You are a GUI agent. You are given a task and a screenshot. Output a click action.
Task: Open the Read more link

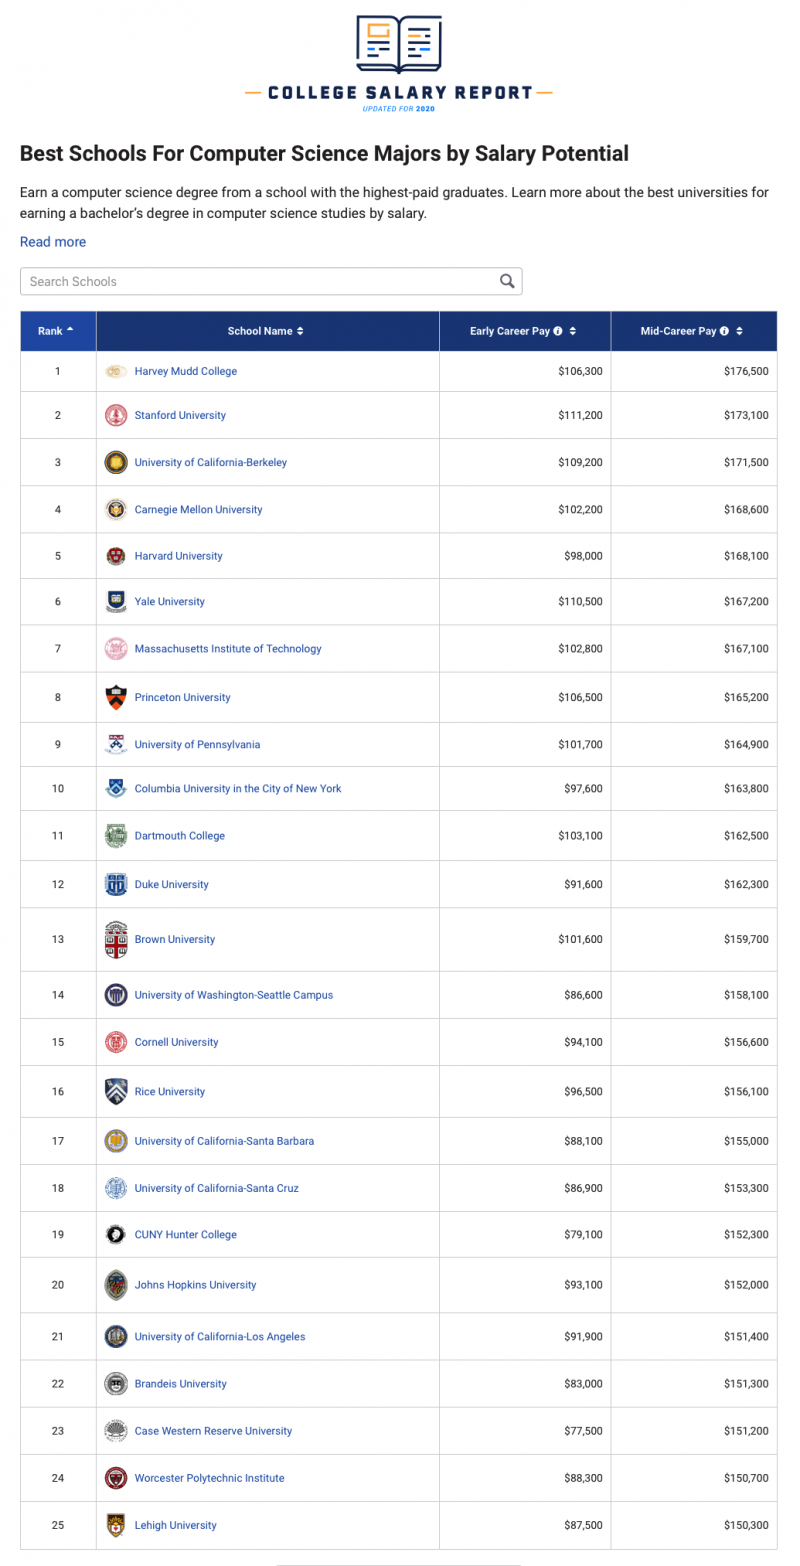pos(53,242)
